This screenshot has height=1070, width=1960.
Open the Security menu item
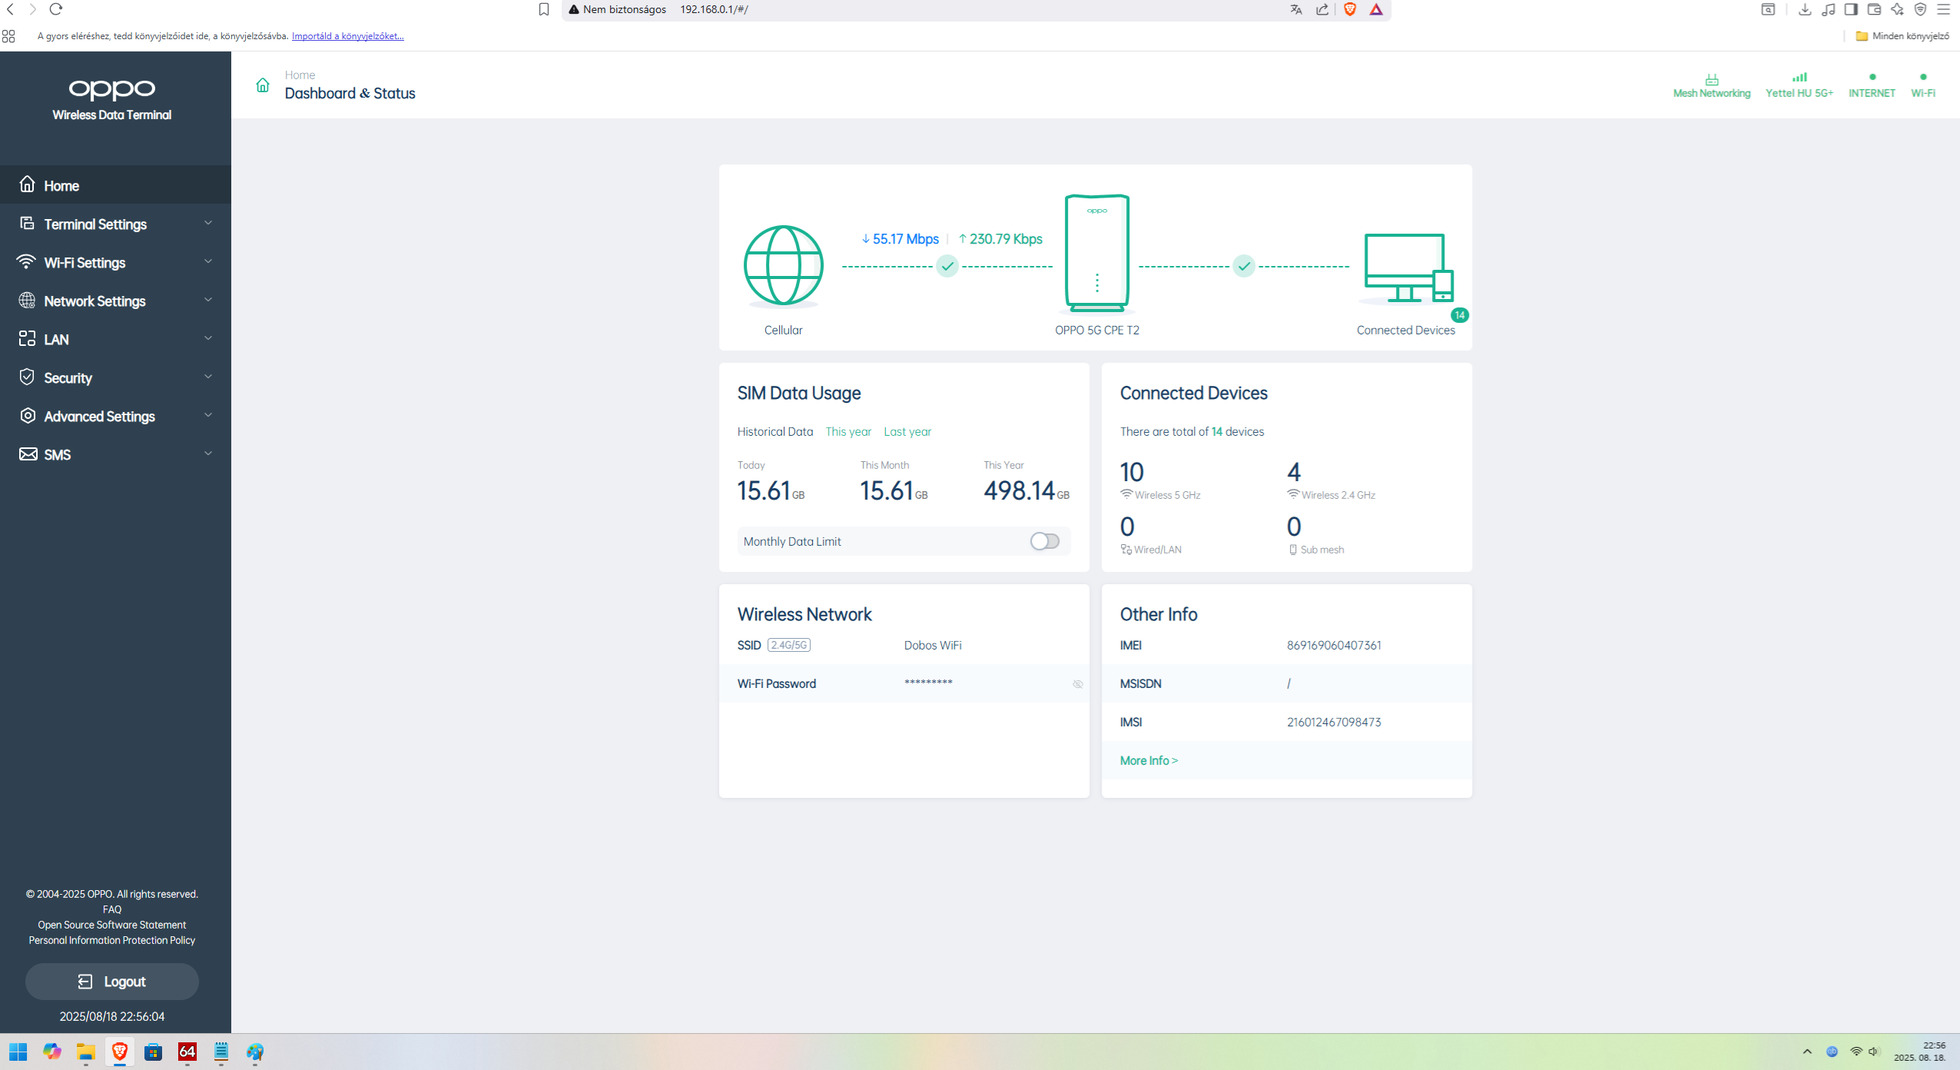coord(115,378)
